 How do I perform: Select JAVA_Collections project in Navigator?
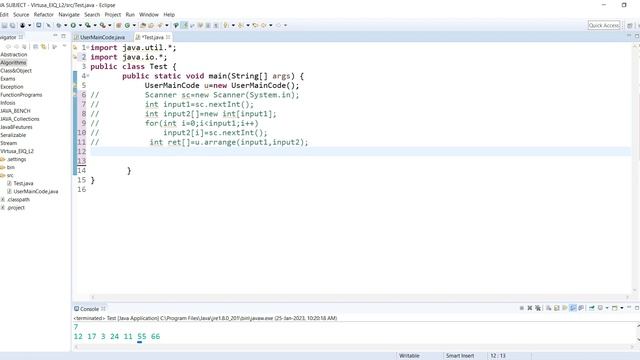(20, 119)
